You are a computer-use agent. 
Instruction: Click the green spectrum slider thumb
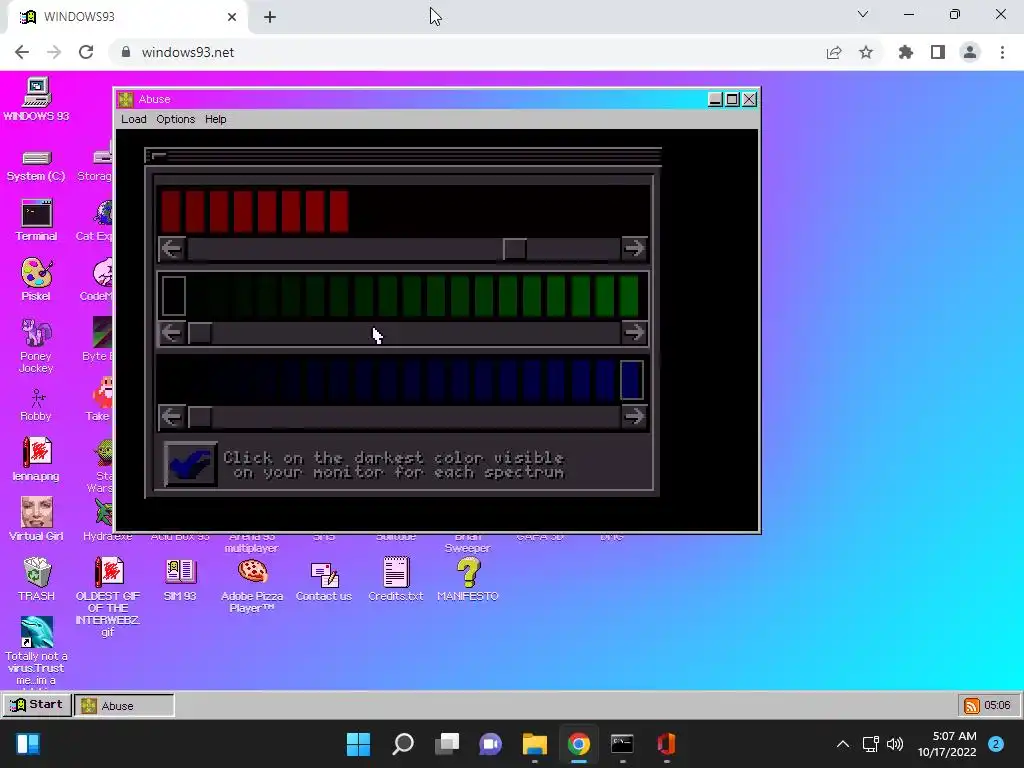(200, 333)
